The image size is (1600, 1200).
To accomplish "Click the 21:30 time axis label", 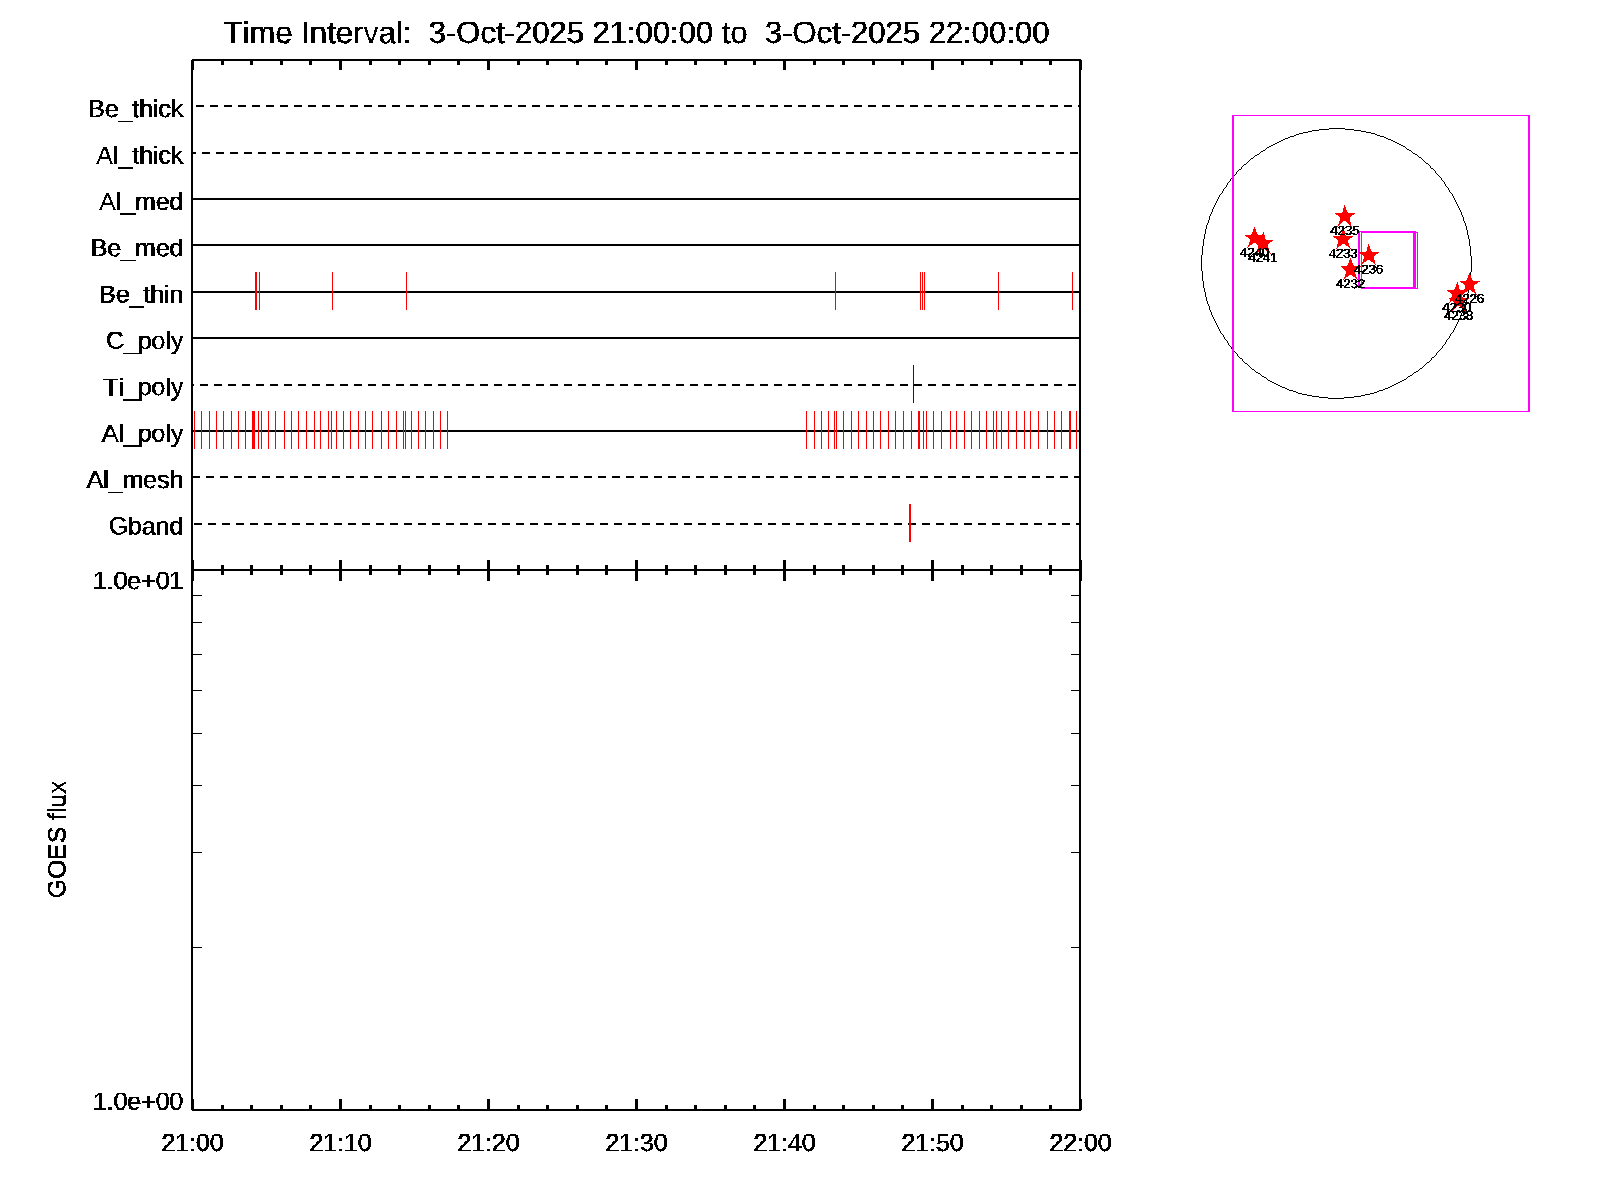I will 636,1143.
